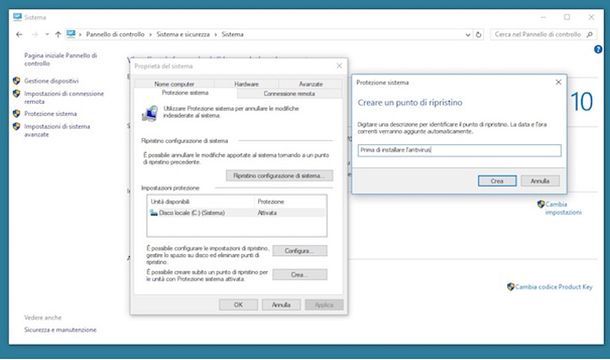Close the Sistema window
Screen dimensions: 610x360
[591, 17]
